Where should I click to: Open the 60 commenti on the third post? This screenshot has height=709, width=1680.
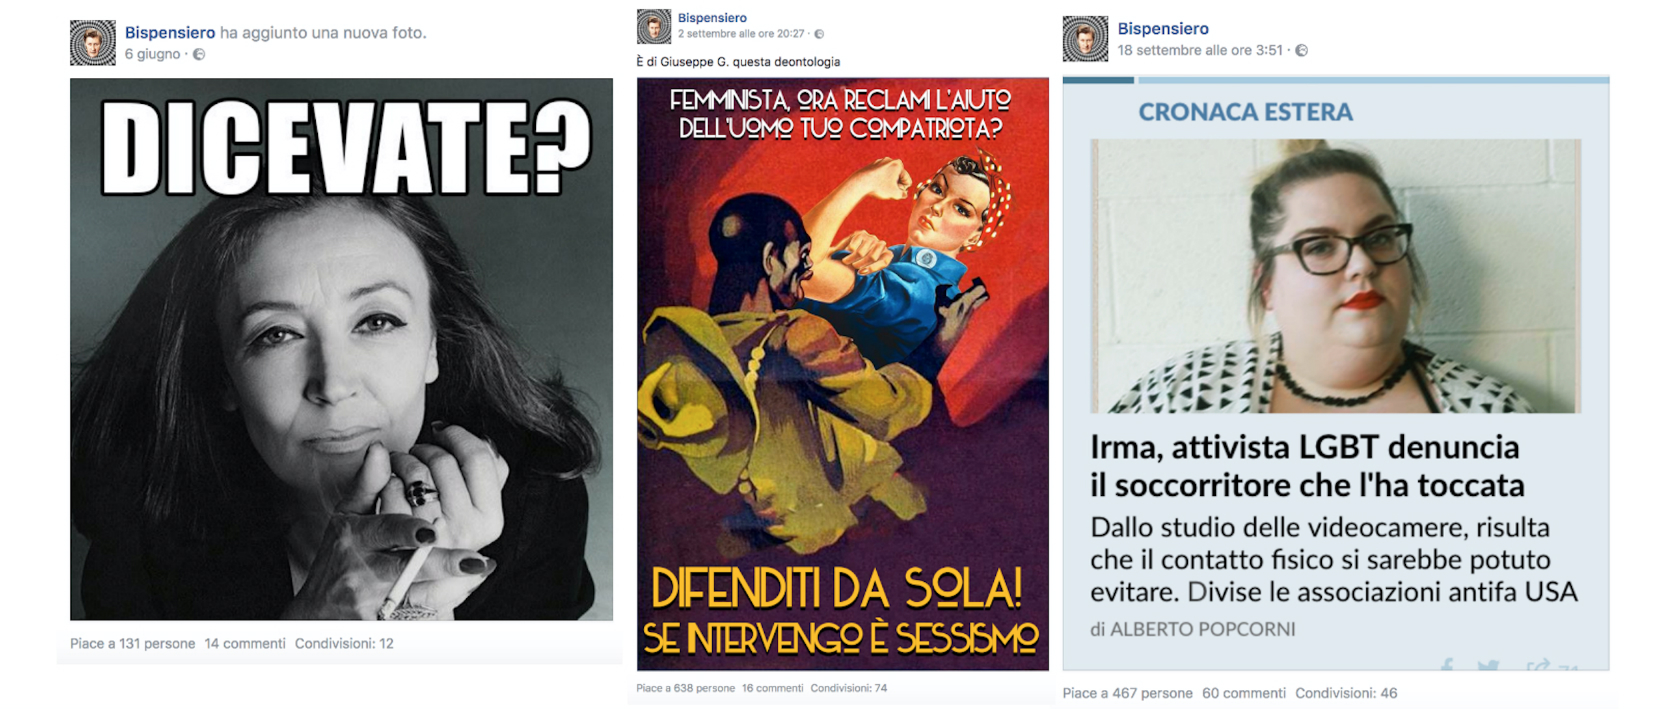click(x=1244, y=693)
